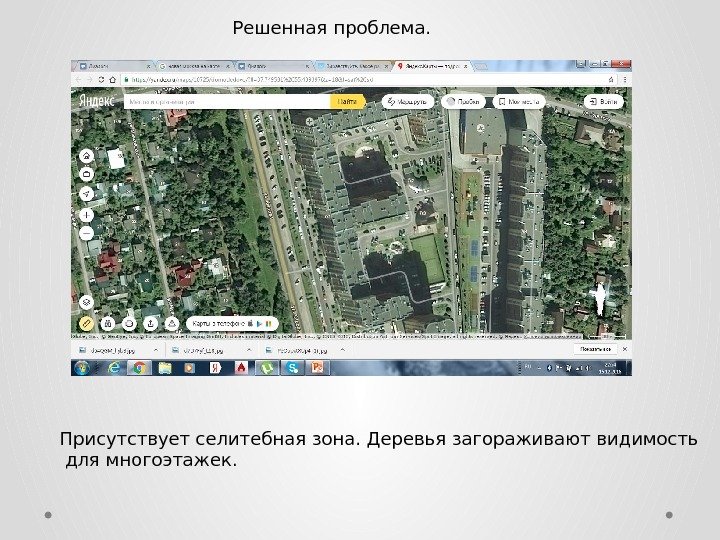Image resolution: width=720 pixels, height=540 pixels.
Task: Open Мои места bookmarks
Action: click(519, 101)
